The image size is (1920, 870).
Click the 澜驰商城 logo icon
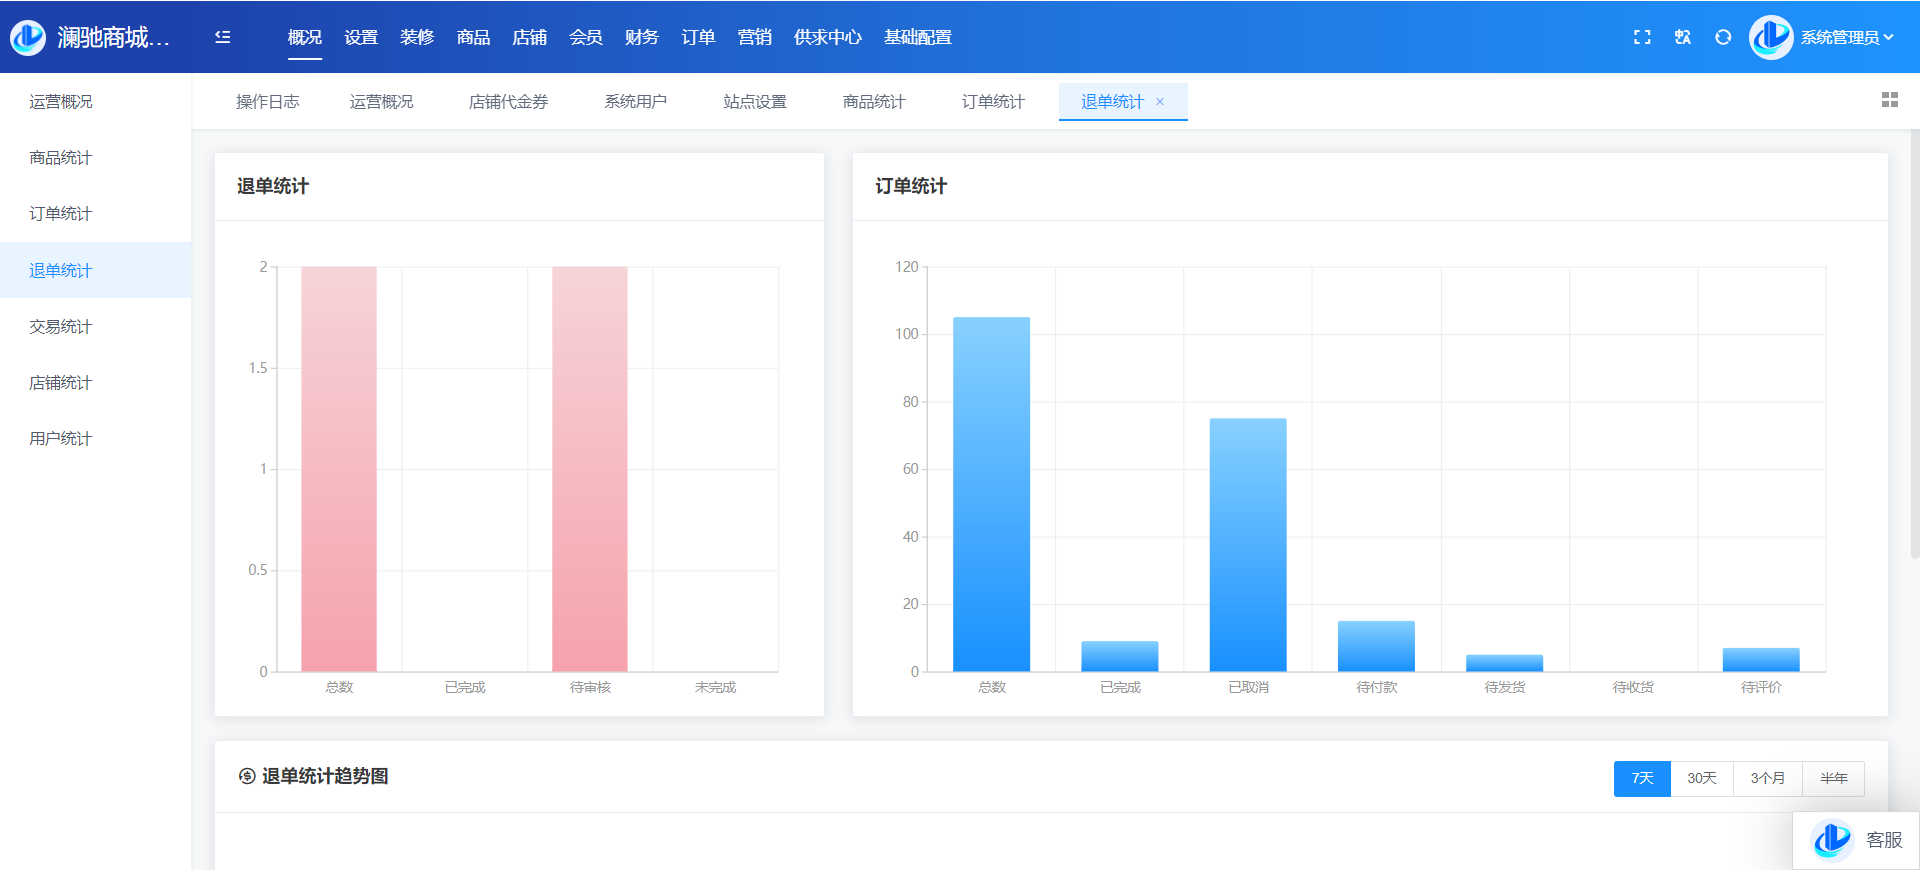tap(28, 37)
